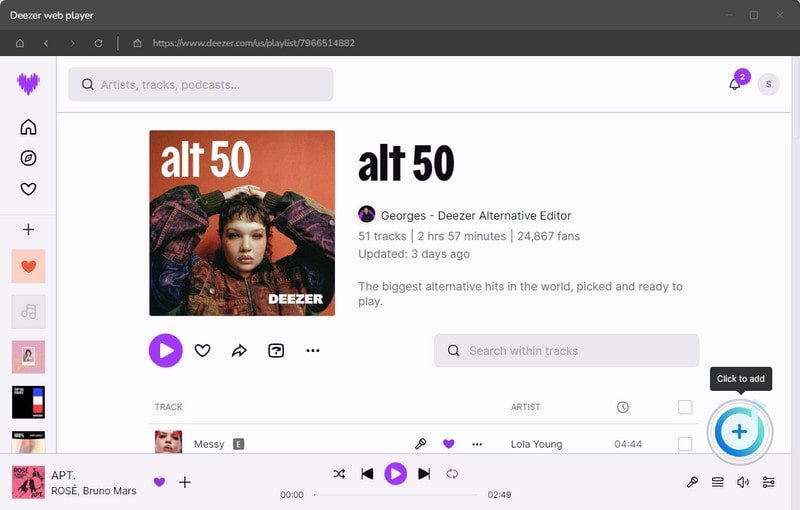800x510 pixels.
Task: Skip to previous track
Action: [367, 474]
